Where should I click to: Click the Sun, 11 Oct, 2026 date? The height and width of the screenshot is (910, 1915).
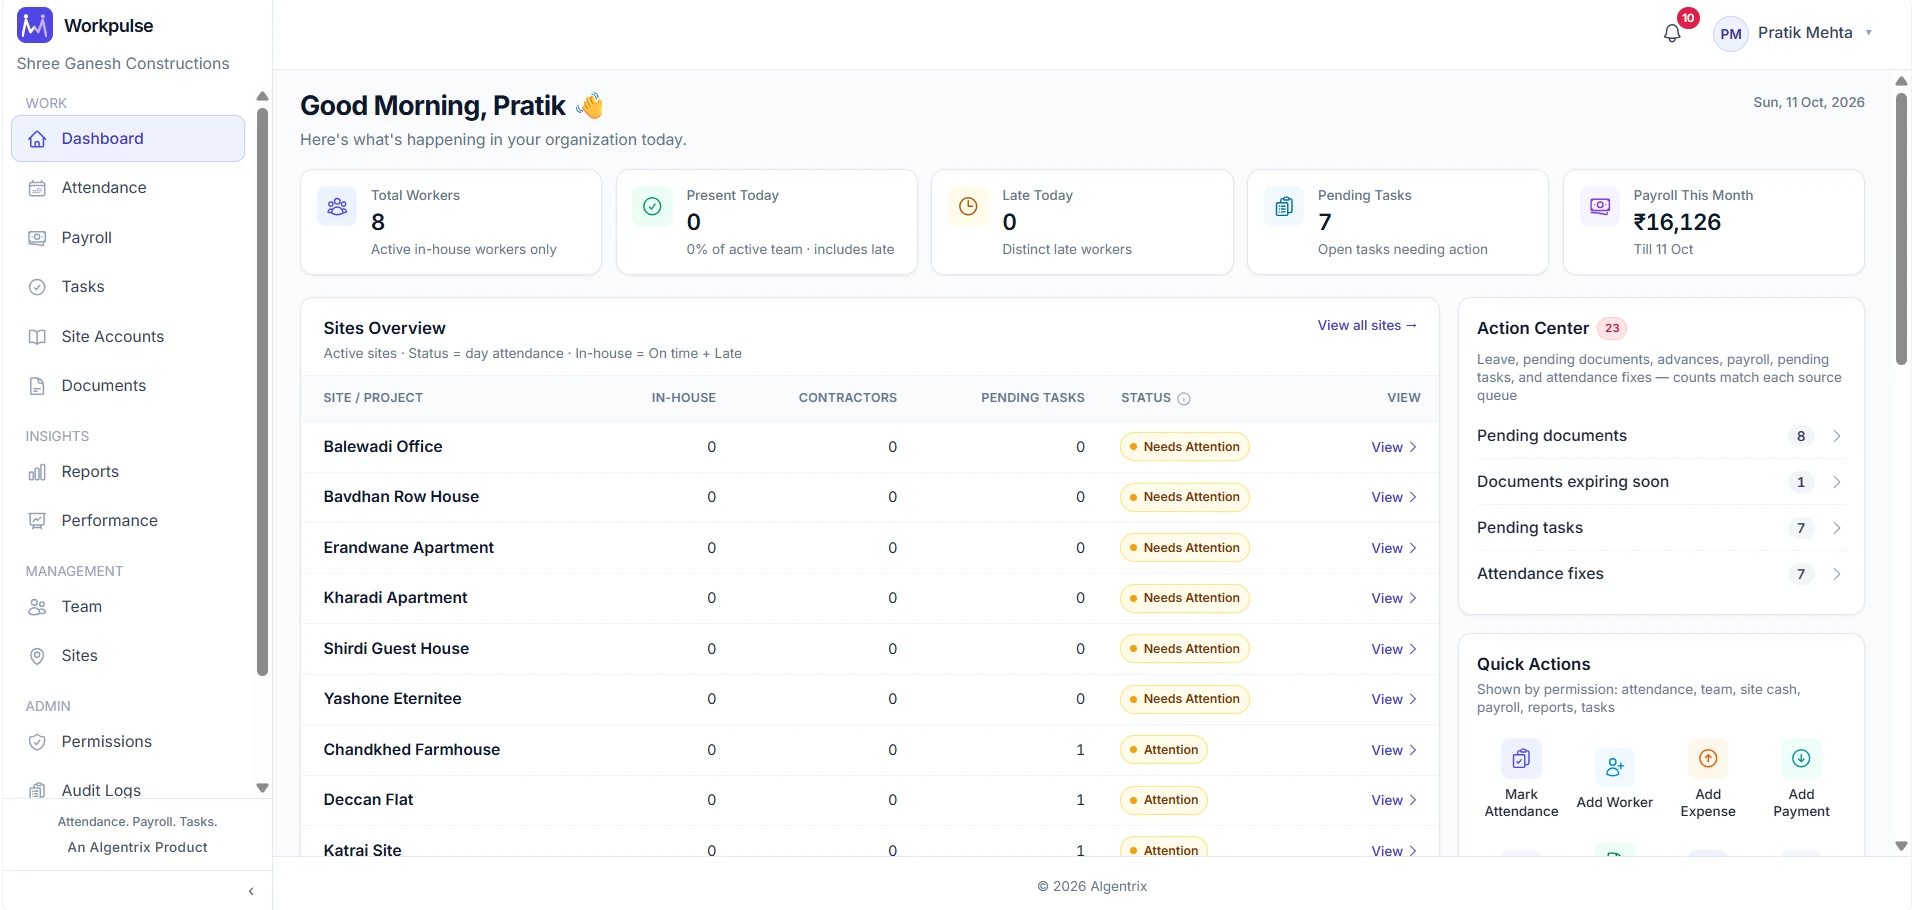coord(1808,102)
